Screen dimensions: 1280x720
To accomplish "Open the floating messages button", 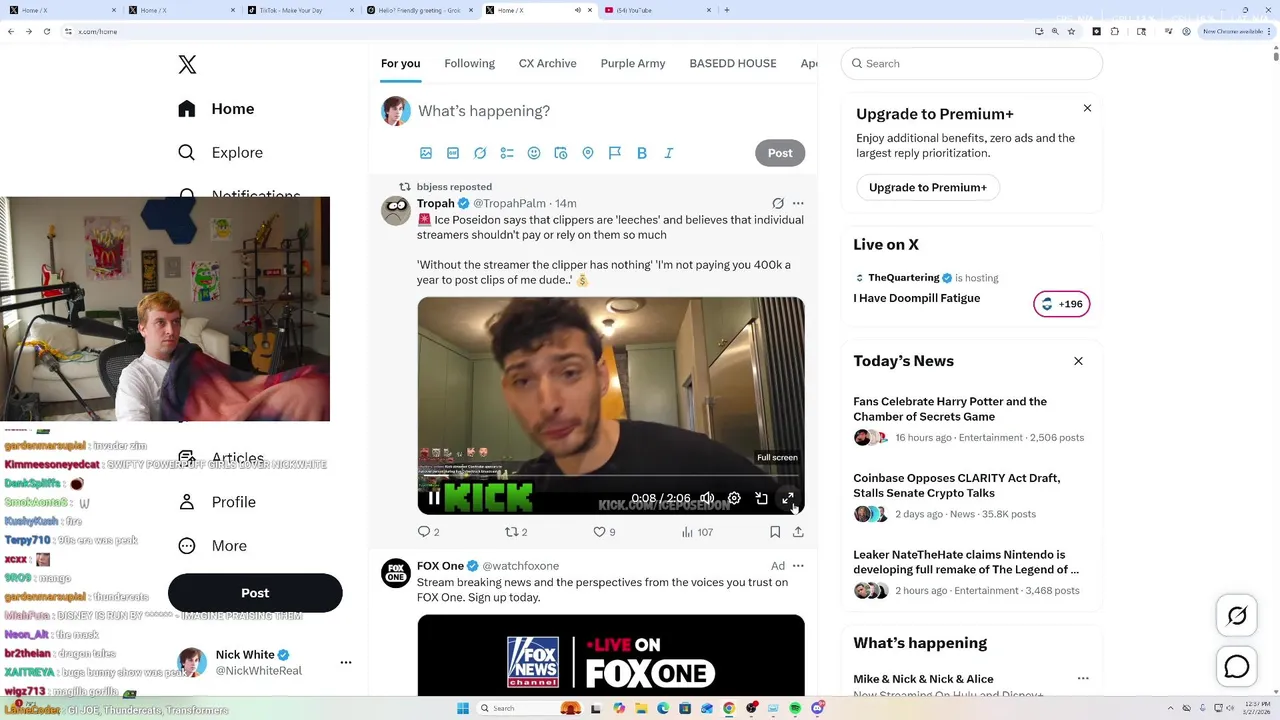I will pyautogui.click(x=1237, y=666).
